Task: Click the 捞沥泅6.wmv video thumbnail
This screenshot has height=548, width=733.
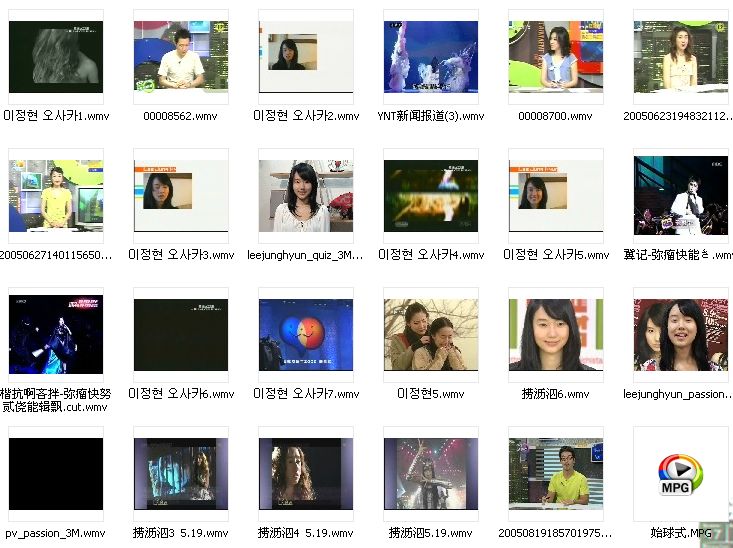Action: (556, 335)
